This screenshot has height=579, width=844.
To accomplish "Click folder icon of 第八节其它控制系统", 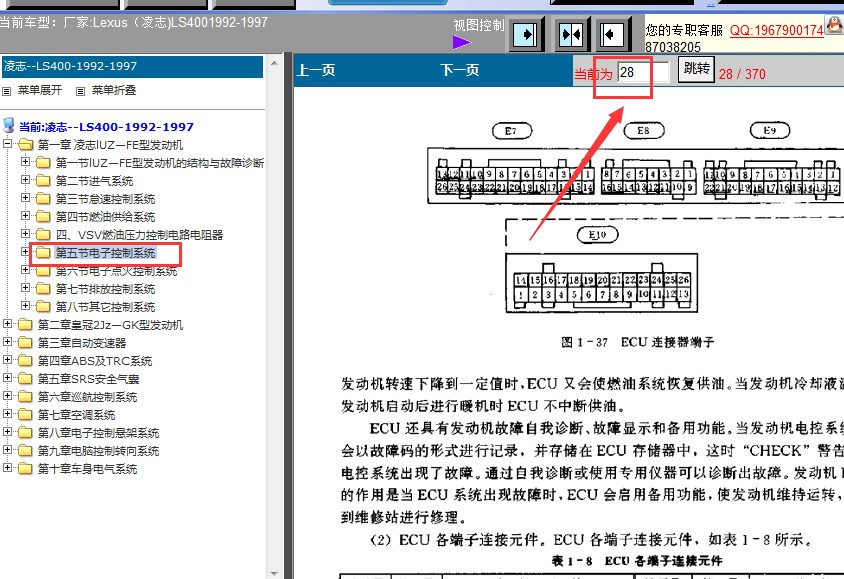I will (x=43, y=307).
